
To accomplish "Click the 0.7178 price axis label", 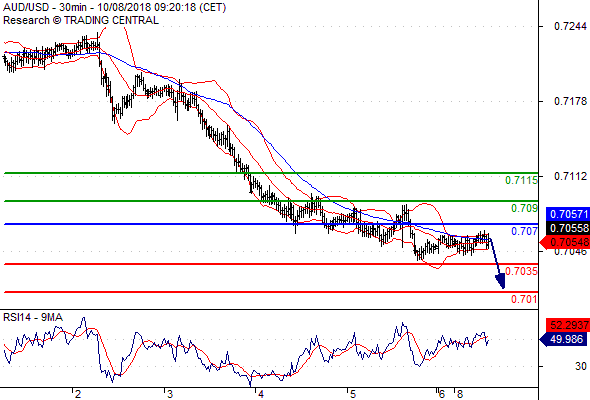I will coord(570,101).
